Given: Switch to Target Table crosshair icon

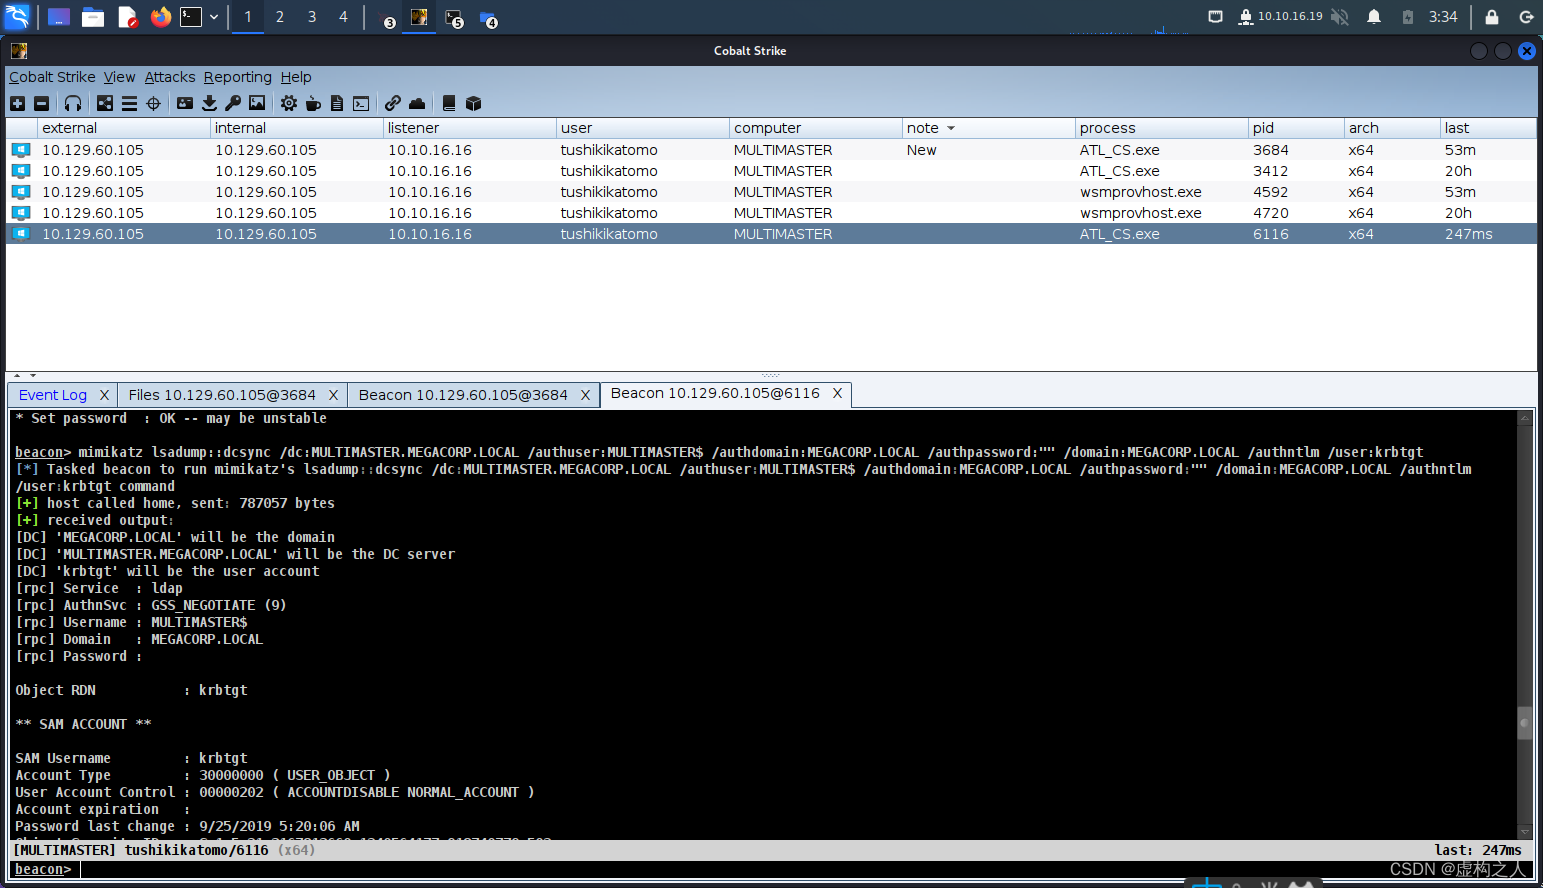Looking at the screenshot, I should tap(153, 103).
